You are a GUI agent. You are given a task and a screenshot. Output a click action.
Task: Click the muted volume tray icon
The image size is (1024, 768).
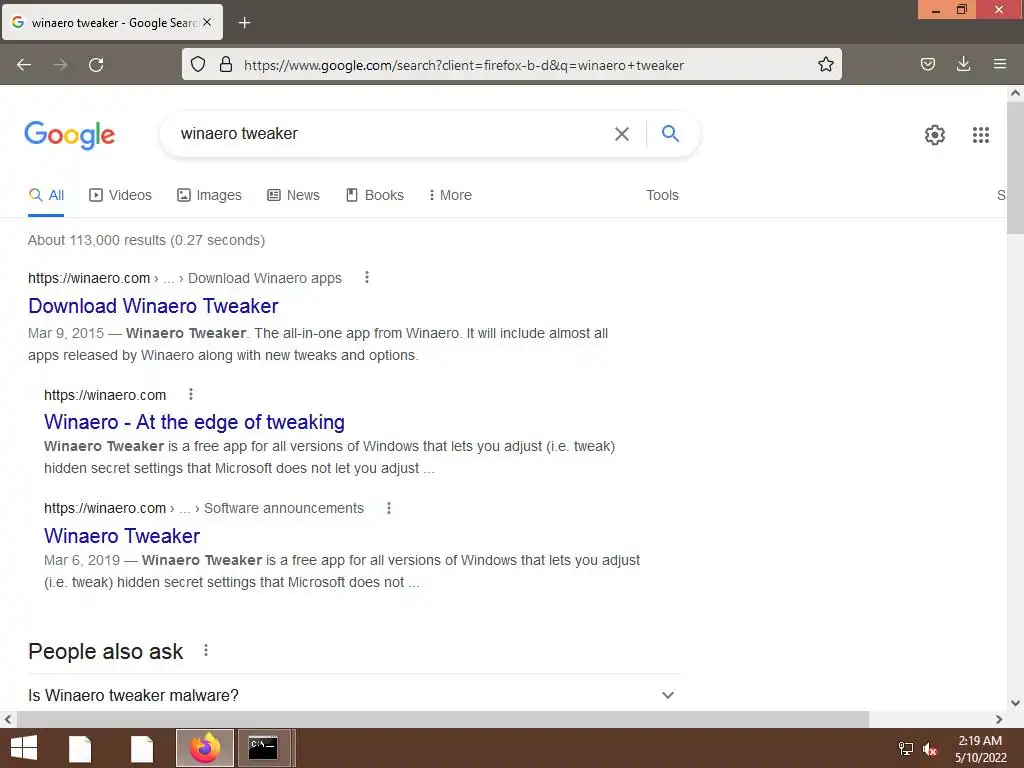coord(930,749)
